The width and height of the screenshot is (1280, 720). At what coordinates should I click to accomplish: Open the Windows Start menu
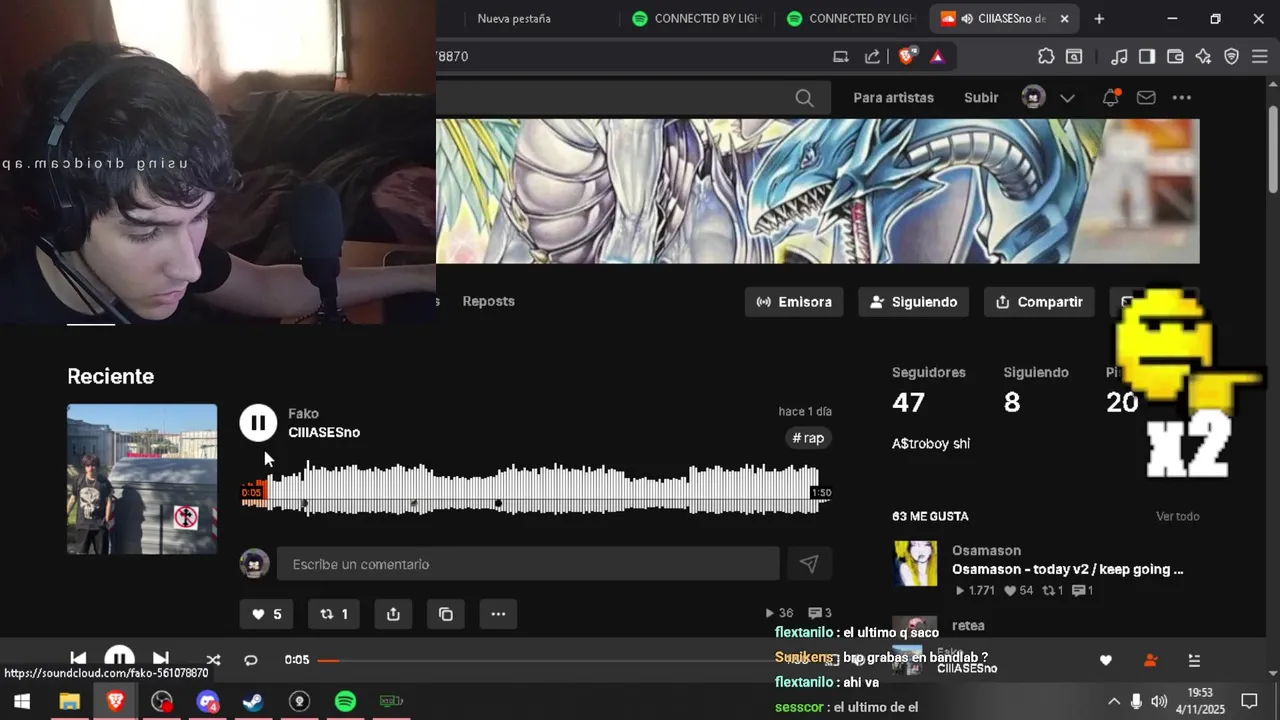click(x=22, y=701)
